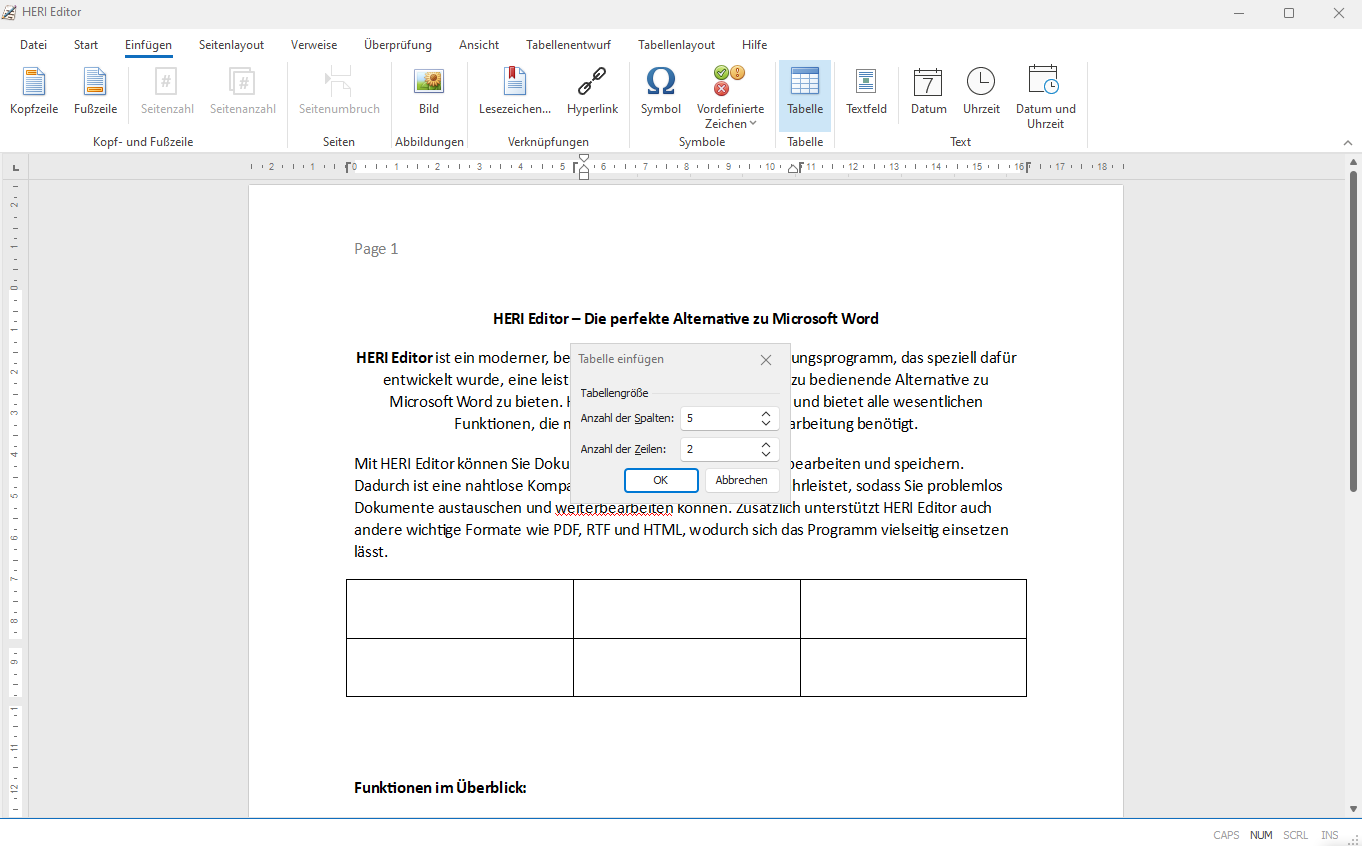The image size is (1362, 846).
Task: Click the tab stop selector at ruler corner
Action: tap(15, 167)
